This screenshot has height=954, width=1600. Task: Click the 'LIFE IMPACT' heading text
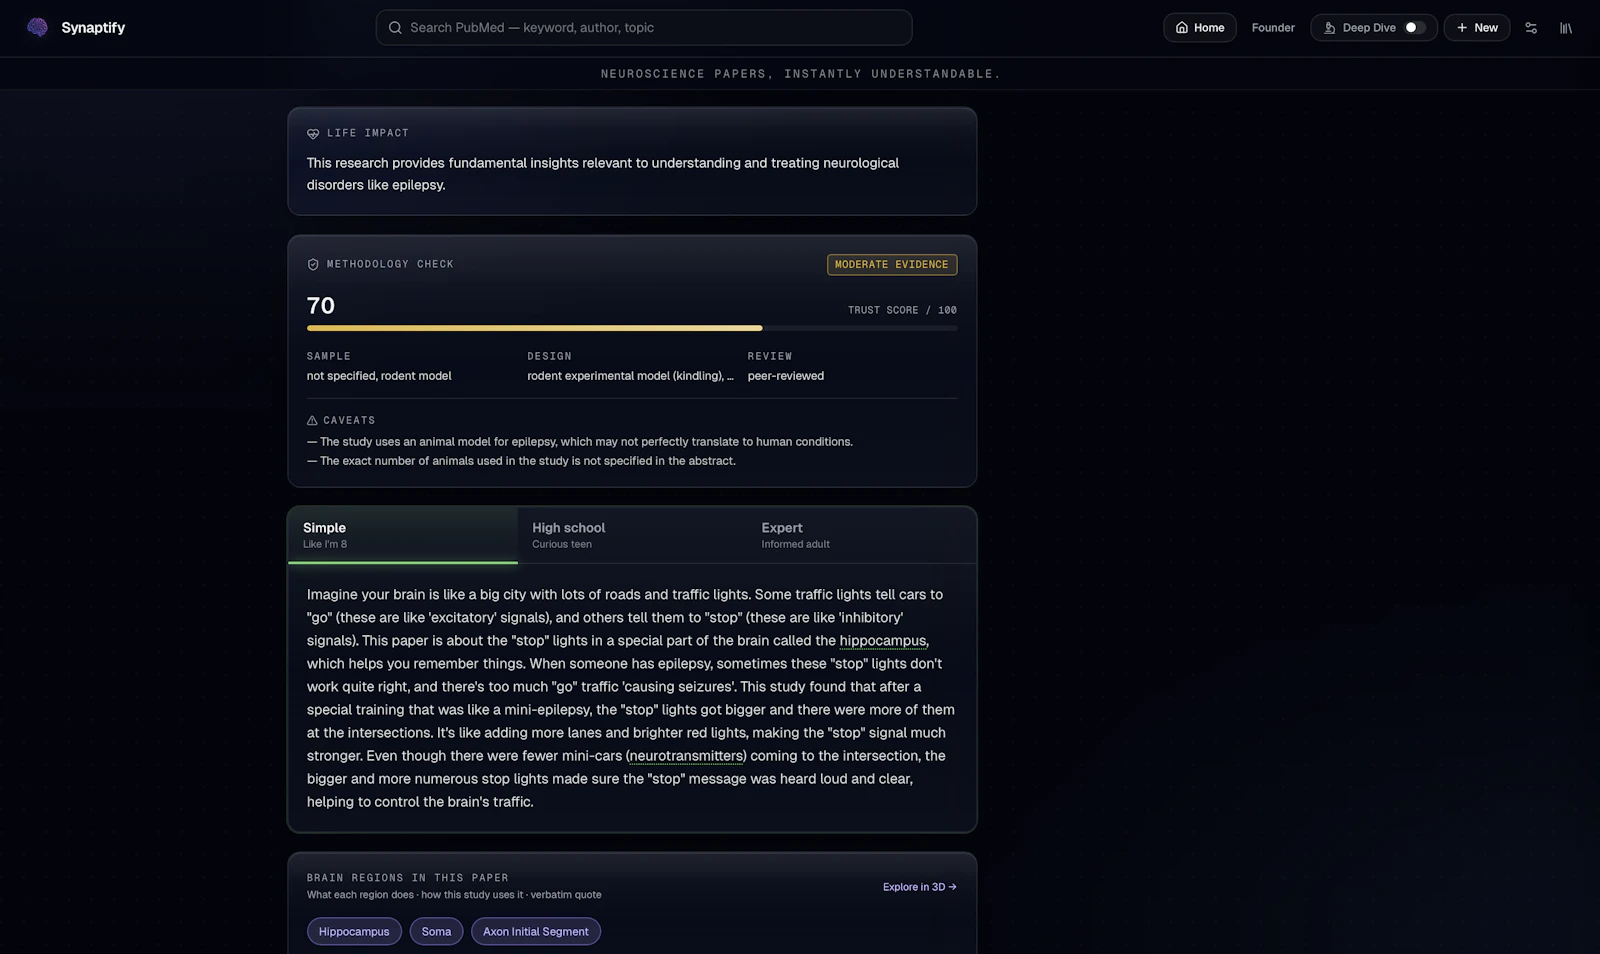[x=368, y=133]
